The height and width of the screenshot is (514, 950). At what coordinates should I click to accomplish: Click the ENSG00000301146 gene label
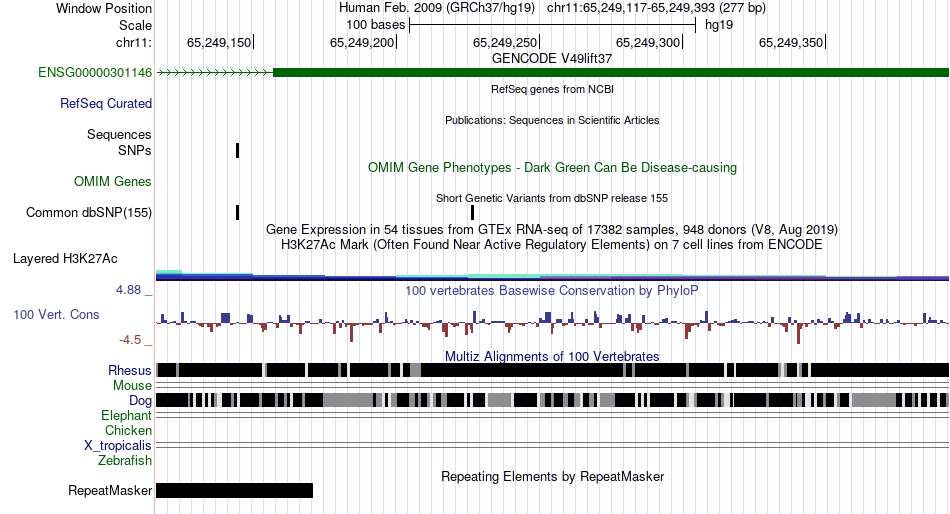click(95, 73)
